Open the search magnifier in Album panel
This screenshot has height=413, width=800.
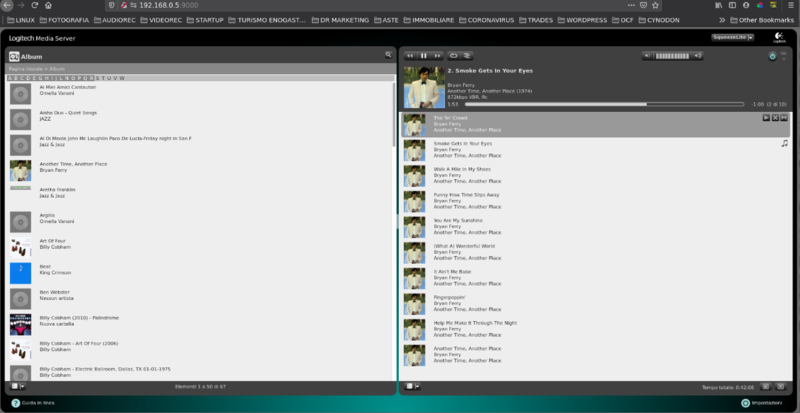388,56
